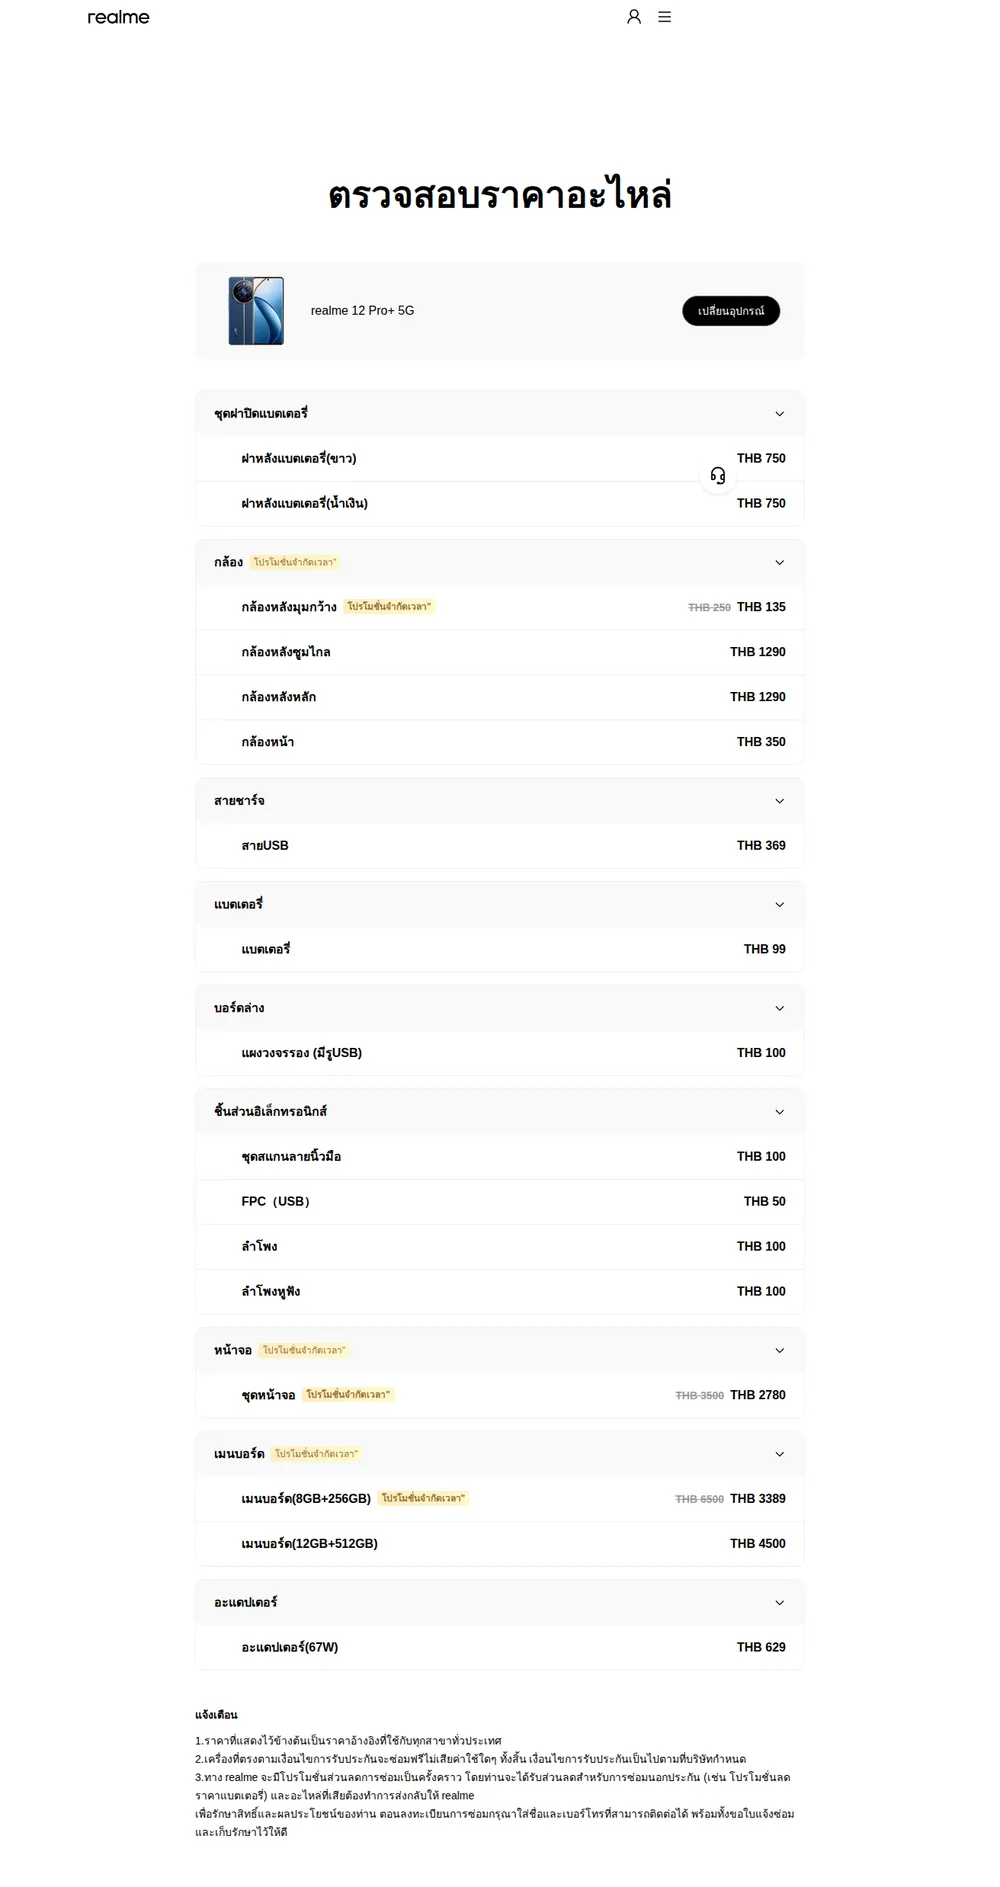This screenshot has height=1887, width=1000.
Task: Select the ชุดหน้าจอ THB 2780 row
Action: [500, 1395]
